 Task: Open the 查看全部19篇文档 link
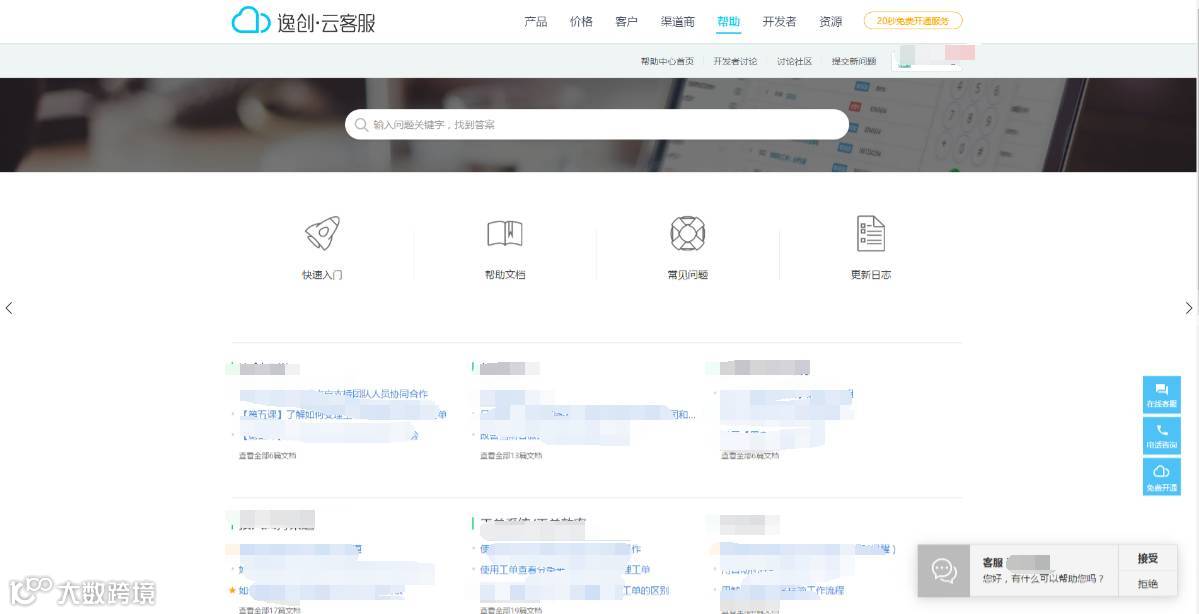[511, 610]
